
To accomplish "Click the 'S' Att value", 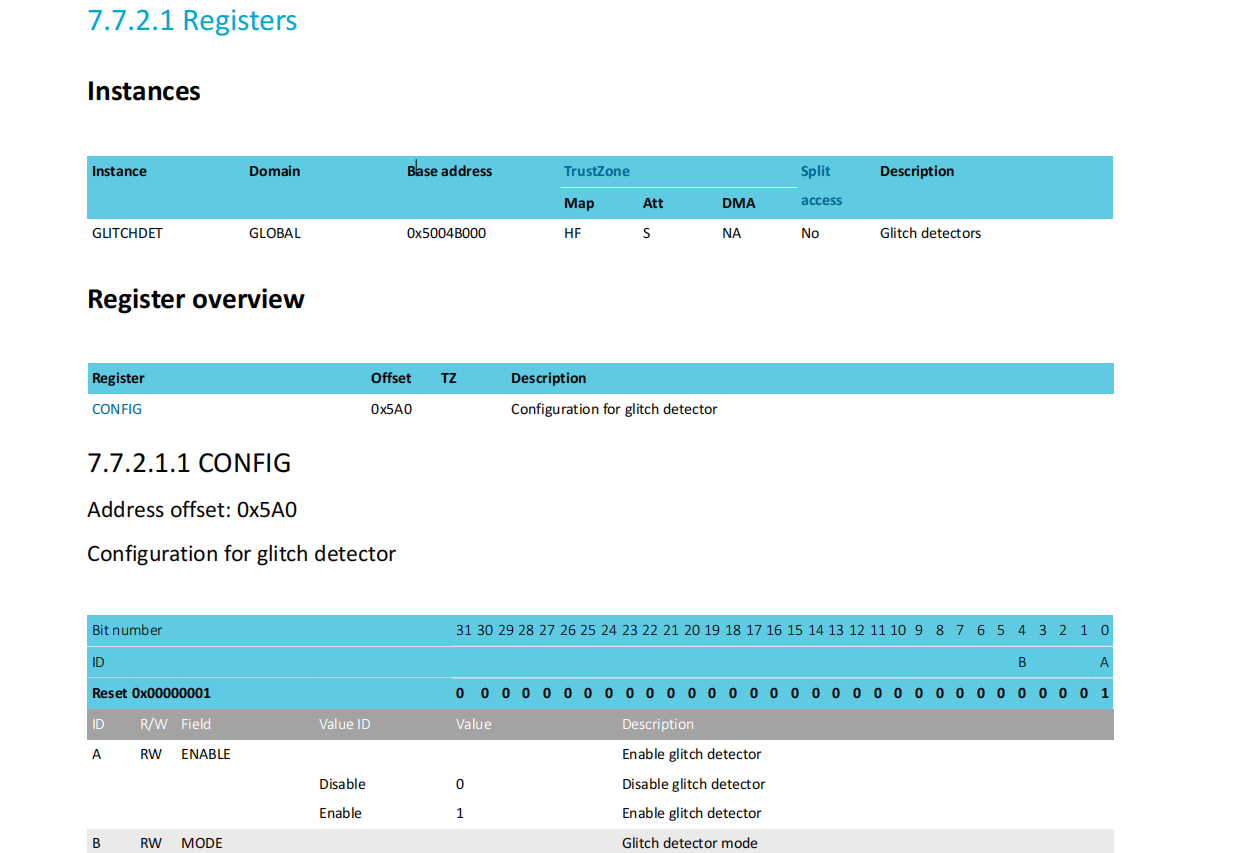I will pyautogui.click(x=647, y=233).
